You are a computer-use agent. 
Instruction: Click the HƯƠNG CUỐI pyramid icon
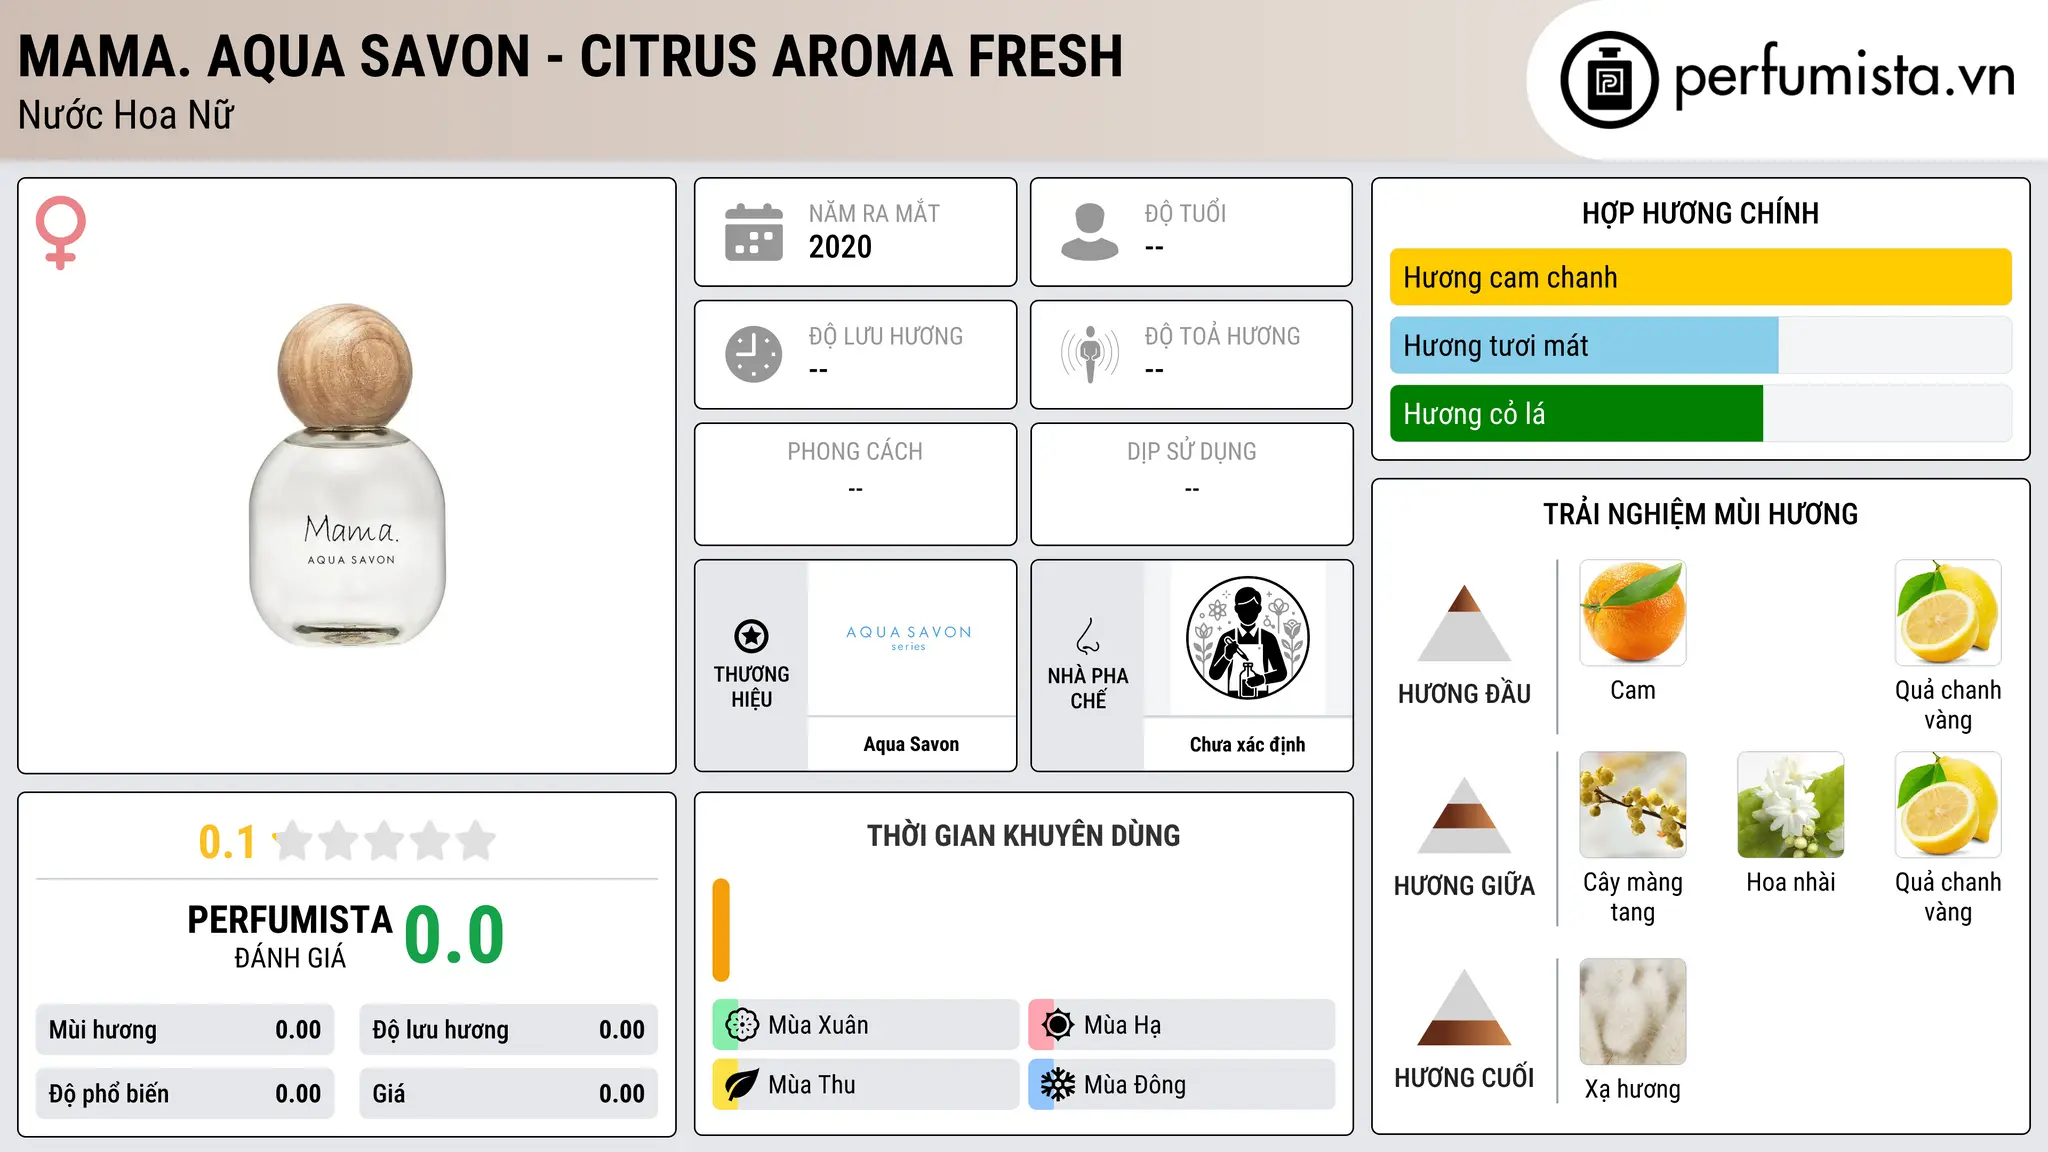[1464, 1007]
